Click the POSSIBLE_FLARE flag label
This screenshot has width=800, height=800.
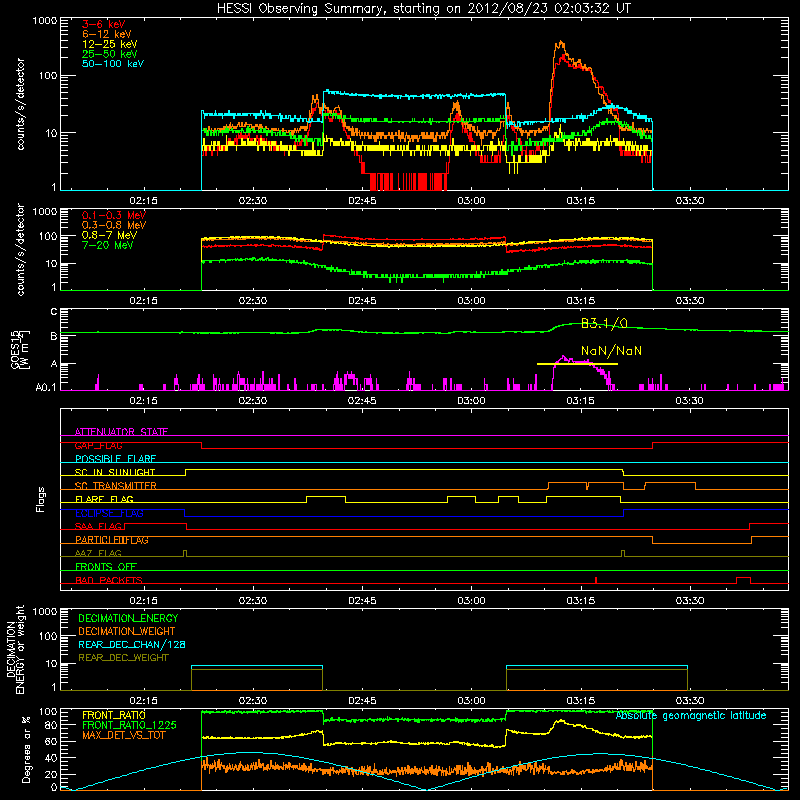115,459
